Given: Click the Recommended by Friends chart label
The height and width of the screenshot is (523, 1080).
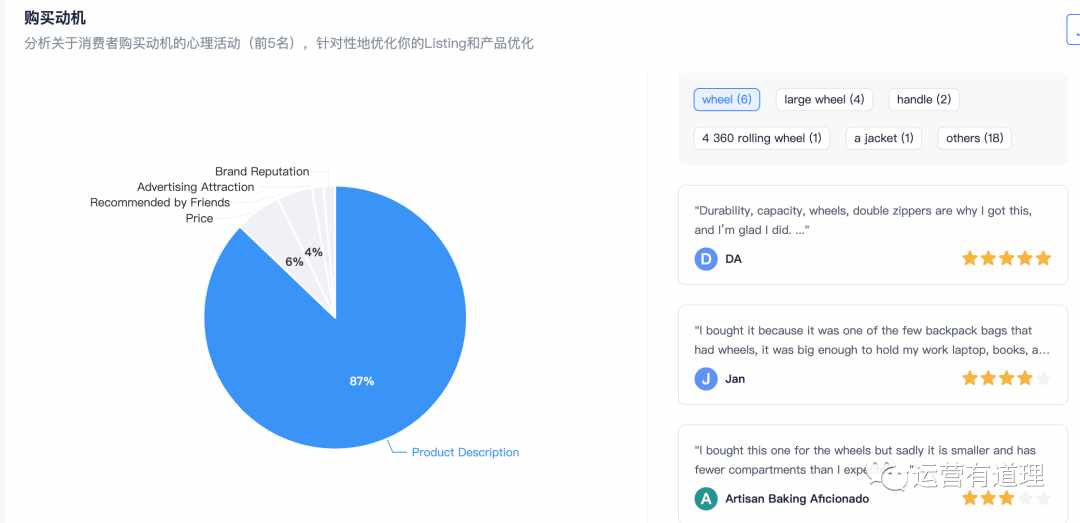Looking at the screenshot, I should click(160, 203).
